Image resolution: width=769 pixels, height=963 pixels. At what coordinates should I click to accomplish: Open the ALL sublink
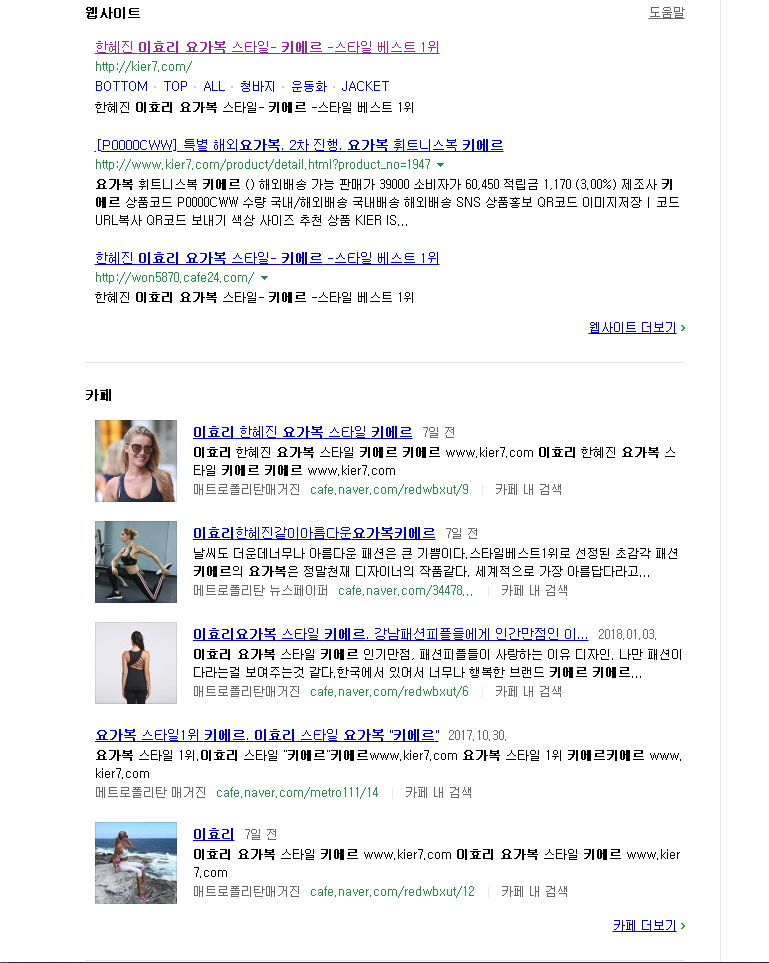214,86
